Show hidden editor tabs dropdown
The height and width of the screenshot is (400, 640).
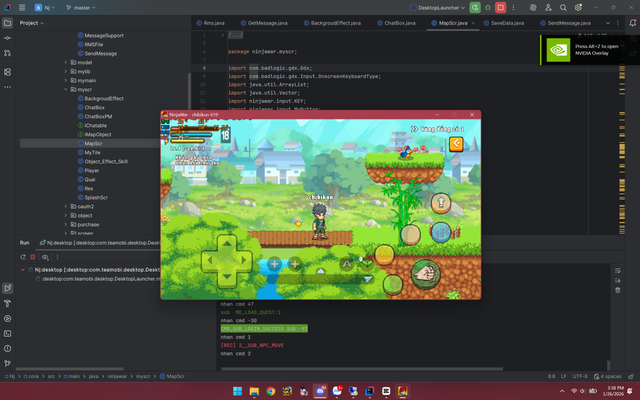click(608, 23)
